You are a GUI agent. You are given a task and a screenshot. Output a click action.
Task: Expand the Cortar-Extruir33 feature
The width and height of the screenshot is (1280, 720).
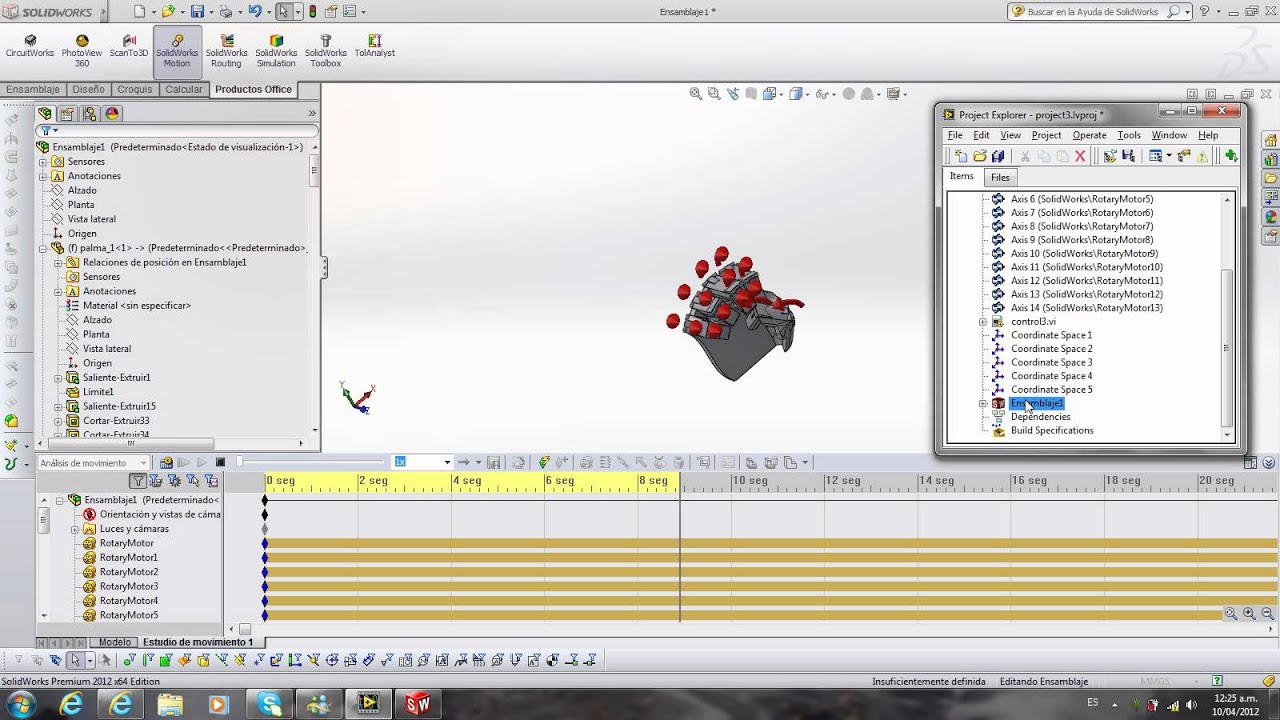click(59, 421)
